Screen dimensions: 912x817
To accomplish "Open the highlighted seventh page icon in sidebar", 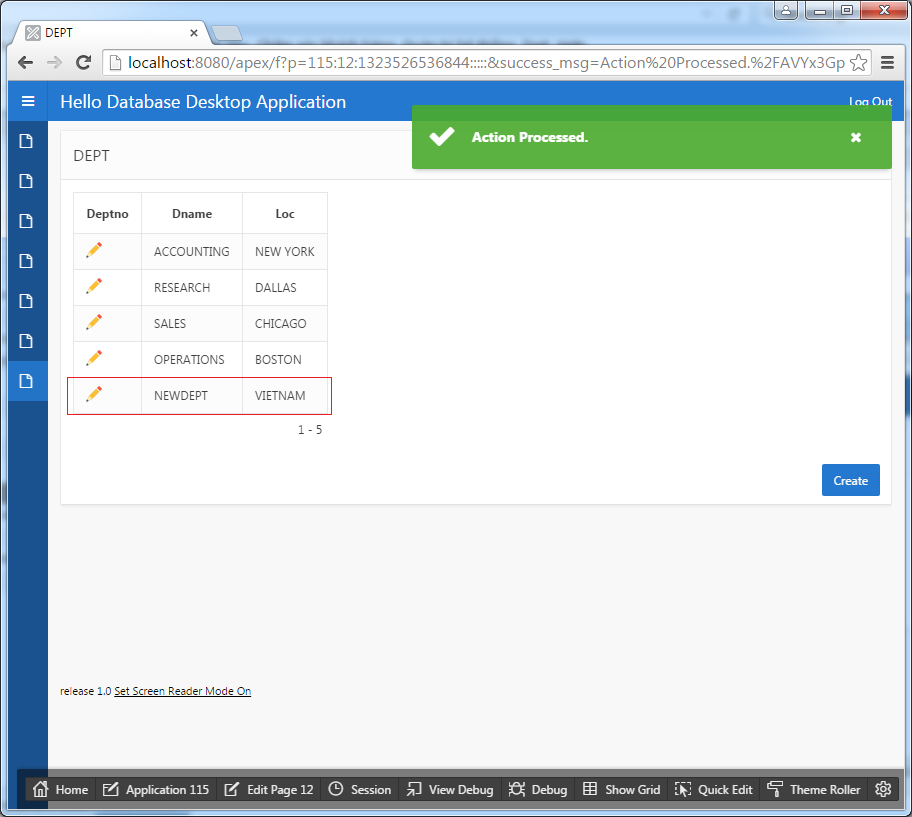I will click(26, 381).
